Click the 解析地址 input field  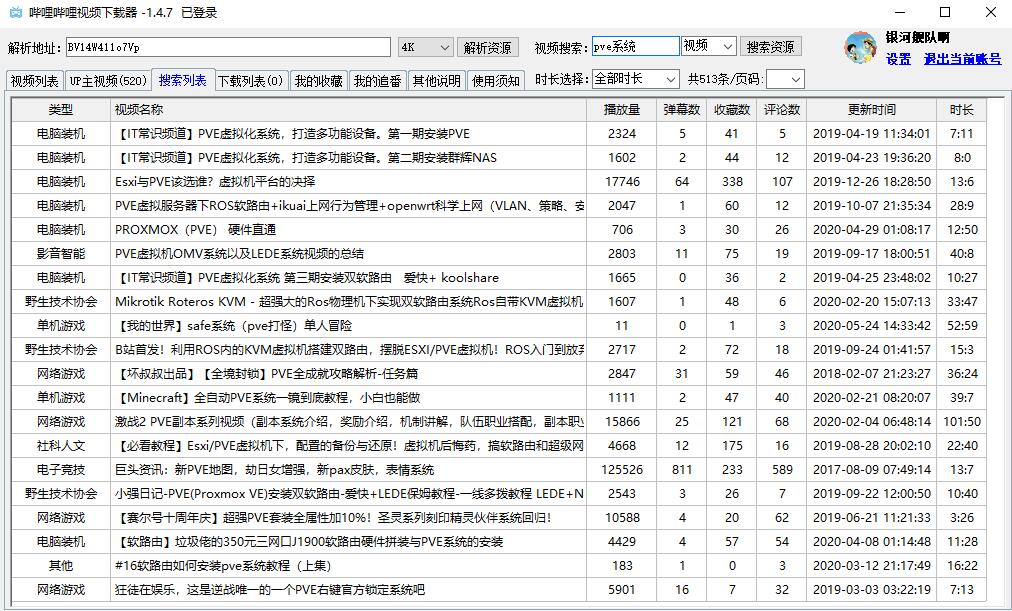coord(227,47)
